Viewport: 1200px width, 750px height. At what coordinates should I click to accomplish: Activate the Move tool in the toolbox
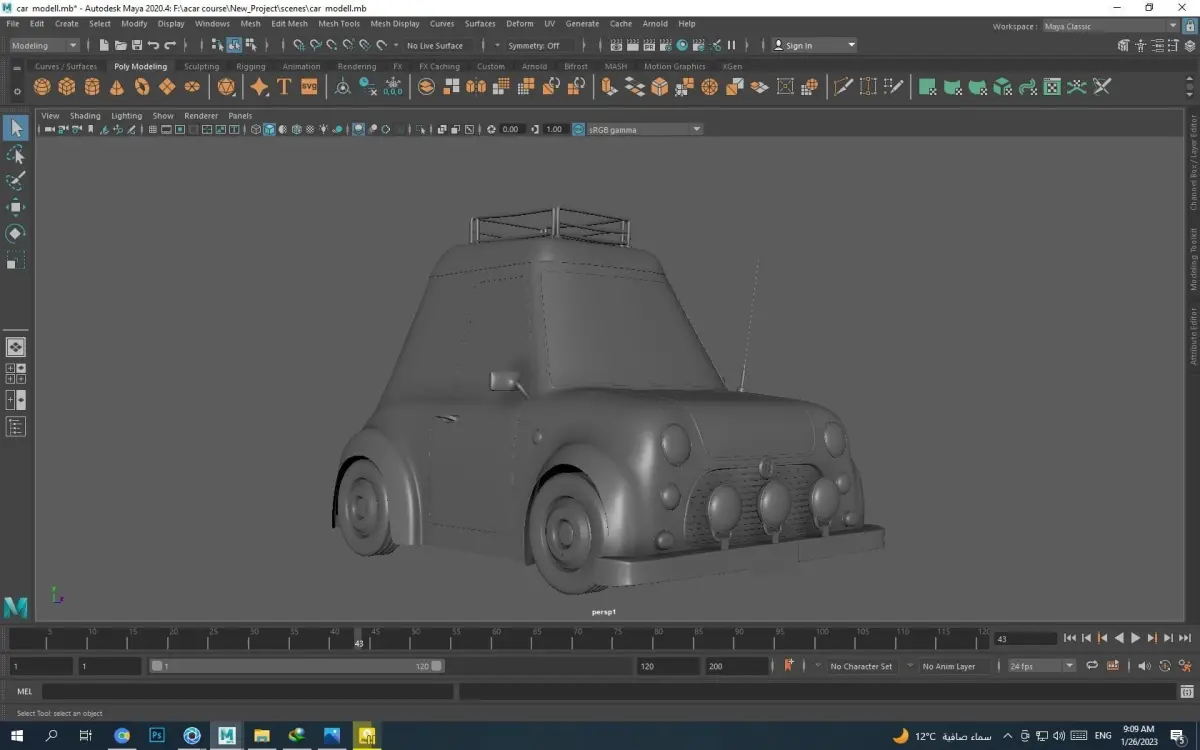[15, 207]
